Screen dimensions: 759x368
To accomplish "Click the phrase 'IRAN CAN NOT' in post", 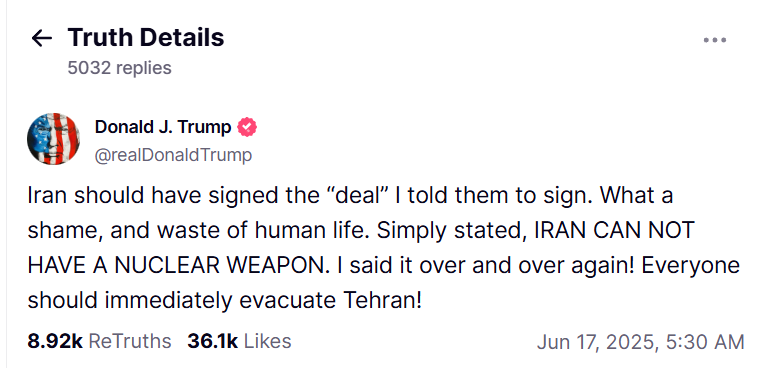I will coord(614,231).
